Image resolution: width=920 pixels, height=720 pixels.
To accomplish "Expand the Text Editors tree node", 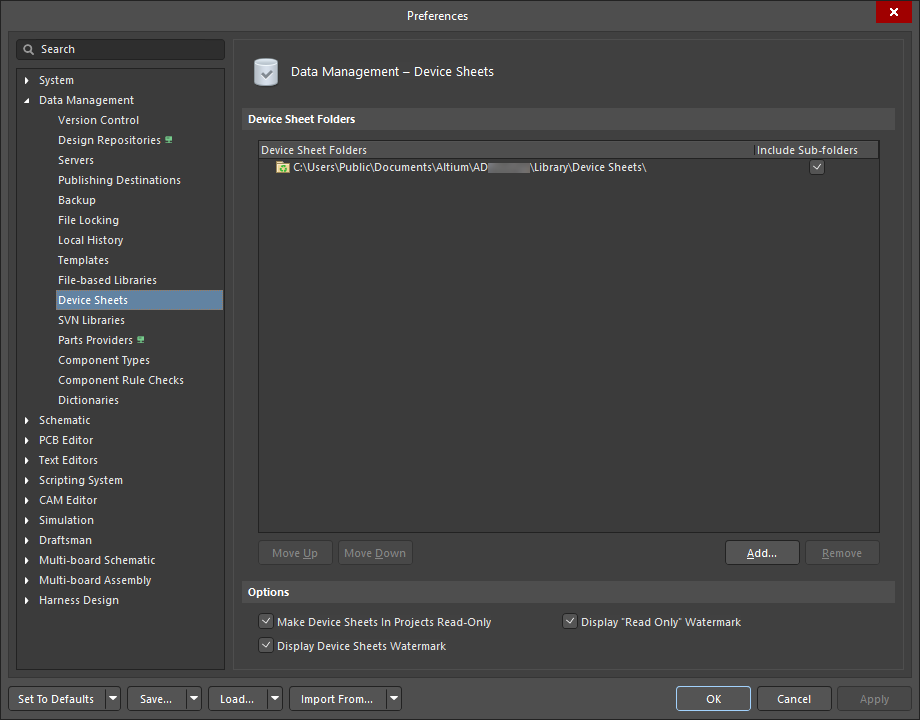I will [x=26, y=460].
